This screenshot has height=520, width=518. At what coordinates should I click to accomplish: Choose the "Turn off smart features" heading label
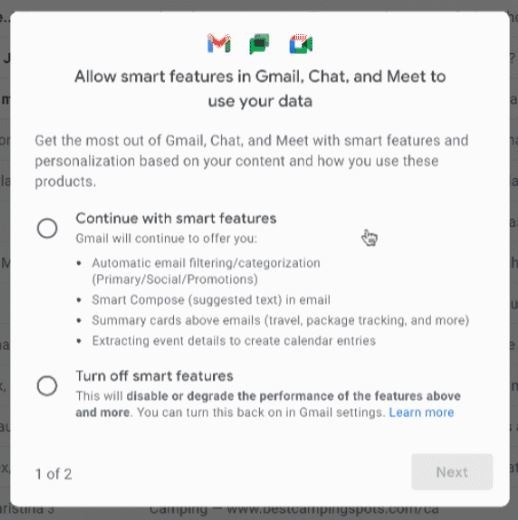[x=154, y=376]
